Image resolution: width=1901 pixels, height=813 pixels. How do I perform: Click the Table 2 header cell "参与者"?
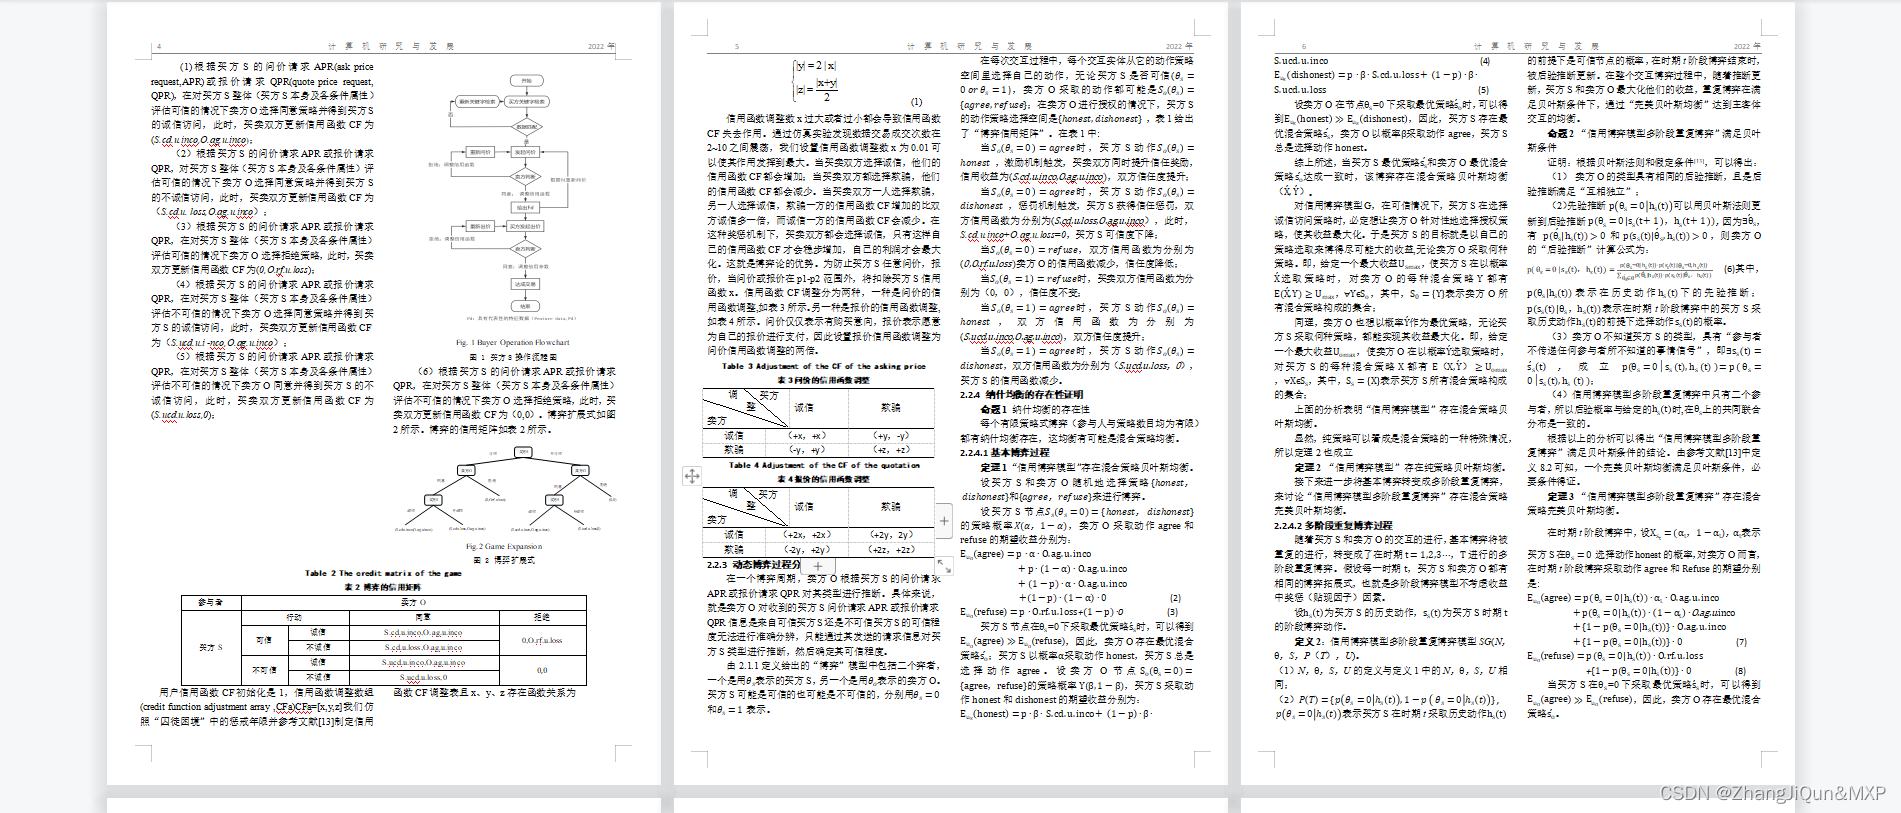point(210,602)
